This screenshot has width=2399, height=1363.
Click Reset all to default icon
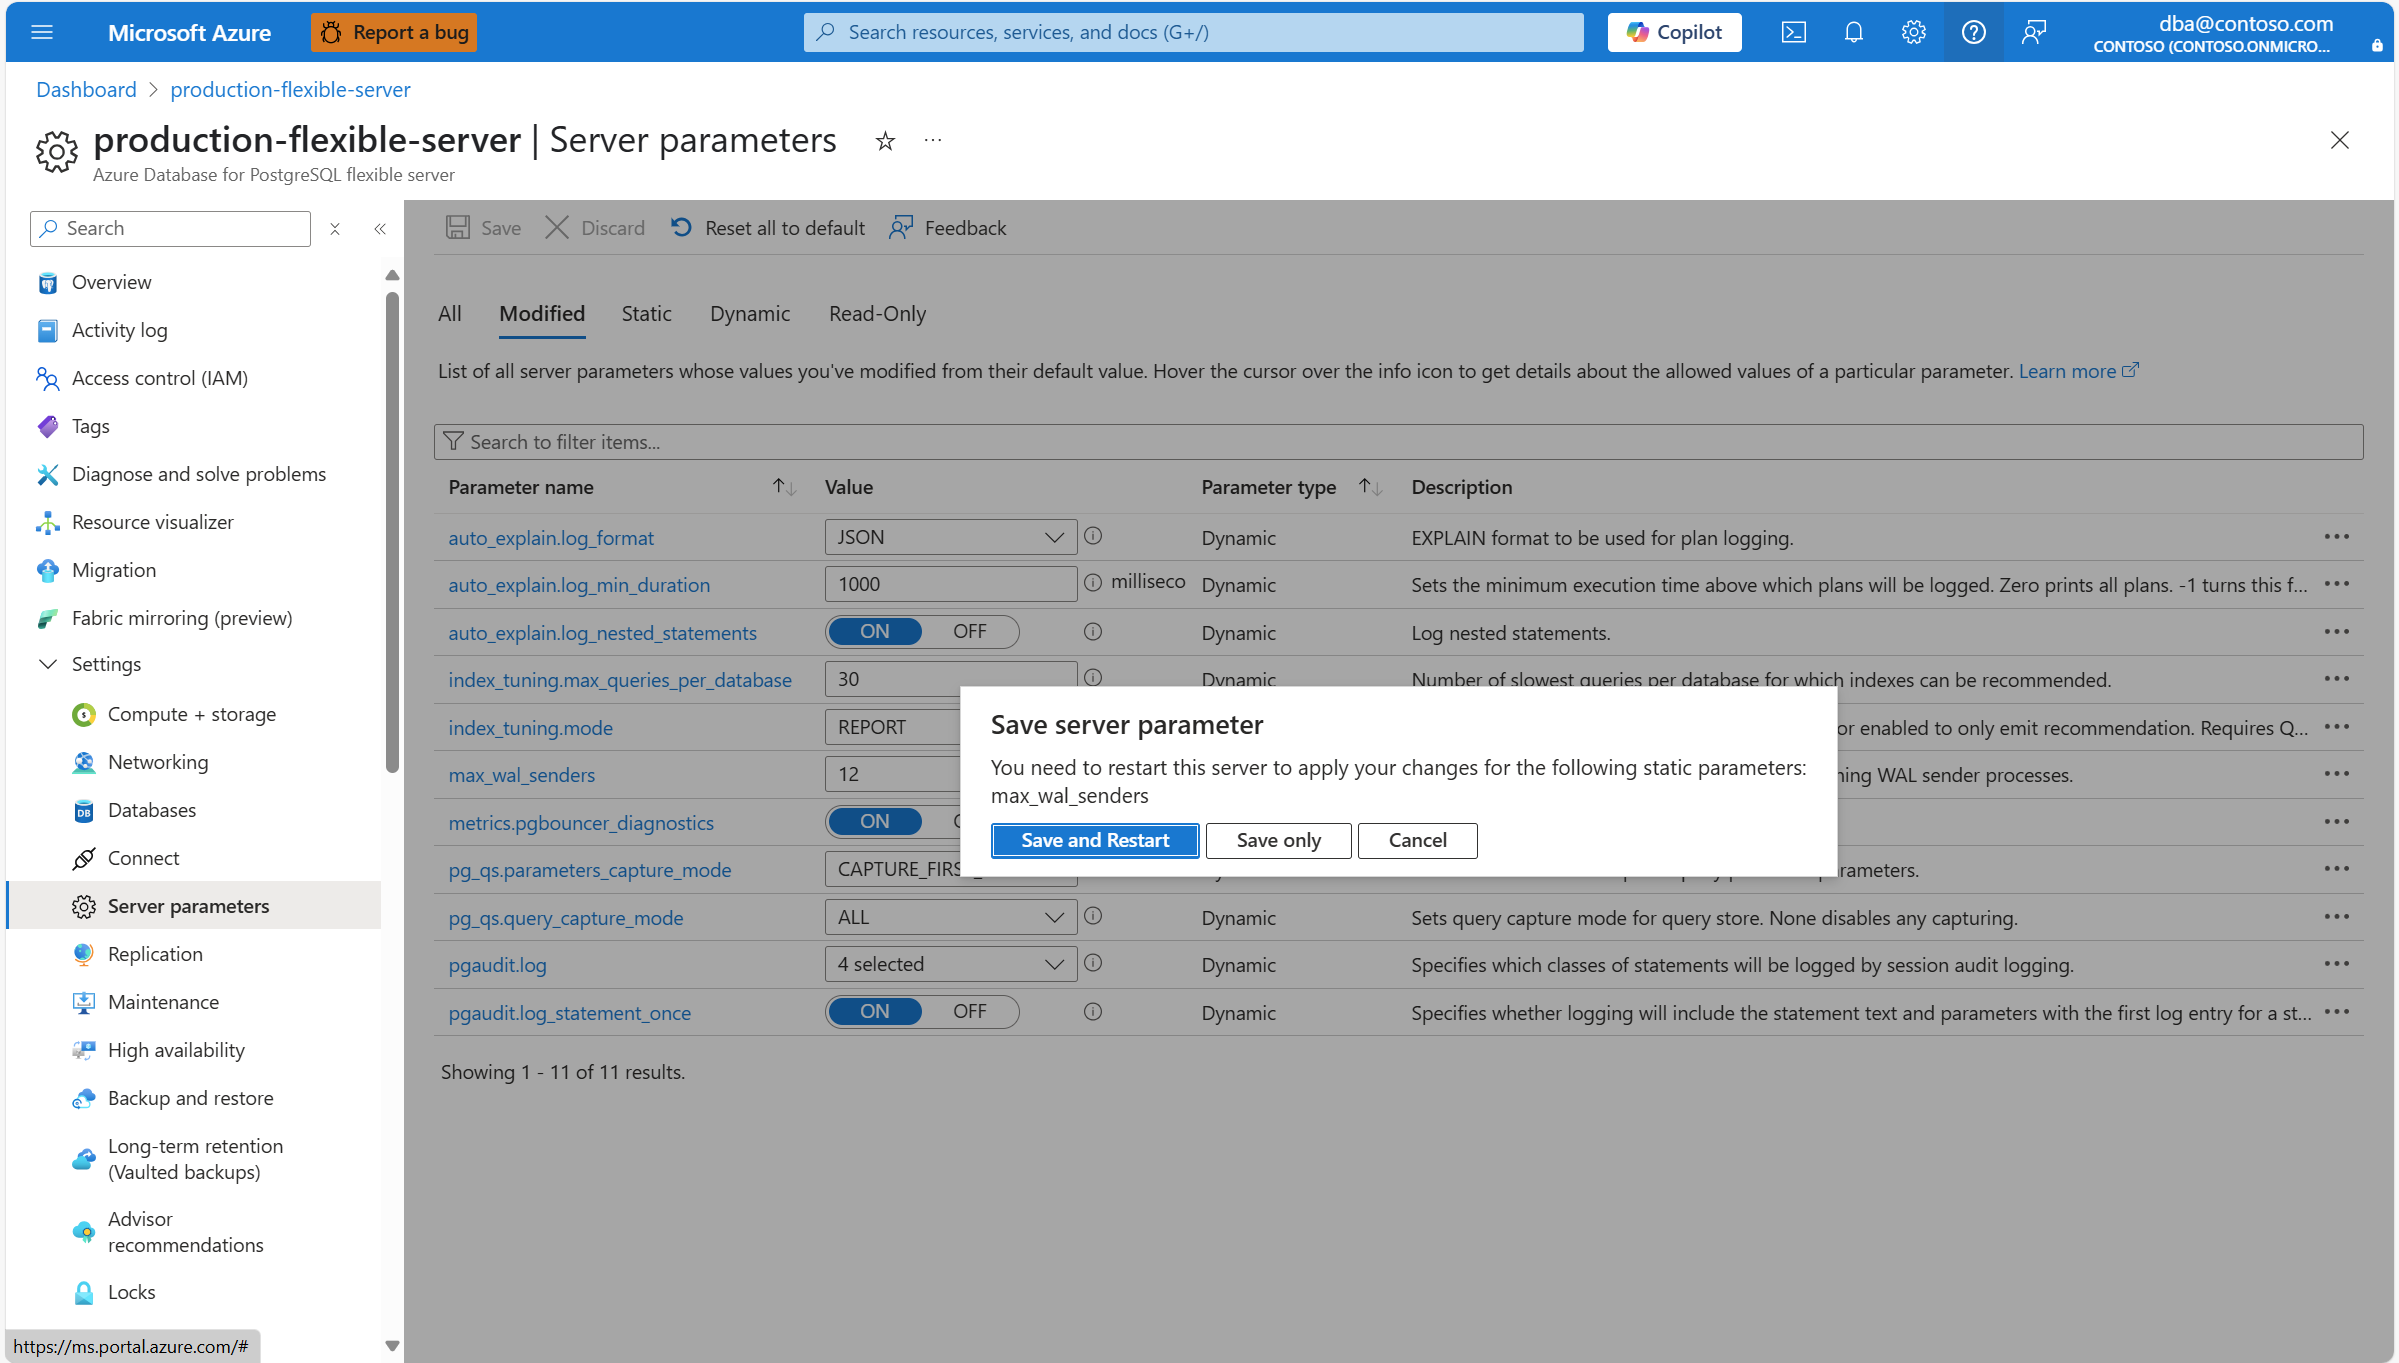(x=681, y=228)
